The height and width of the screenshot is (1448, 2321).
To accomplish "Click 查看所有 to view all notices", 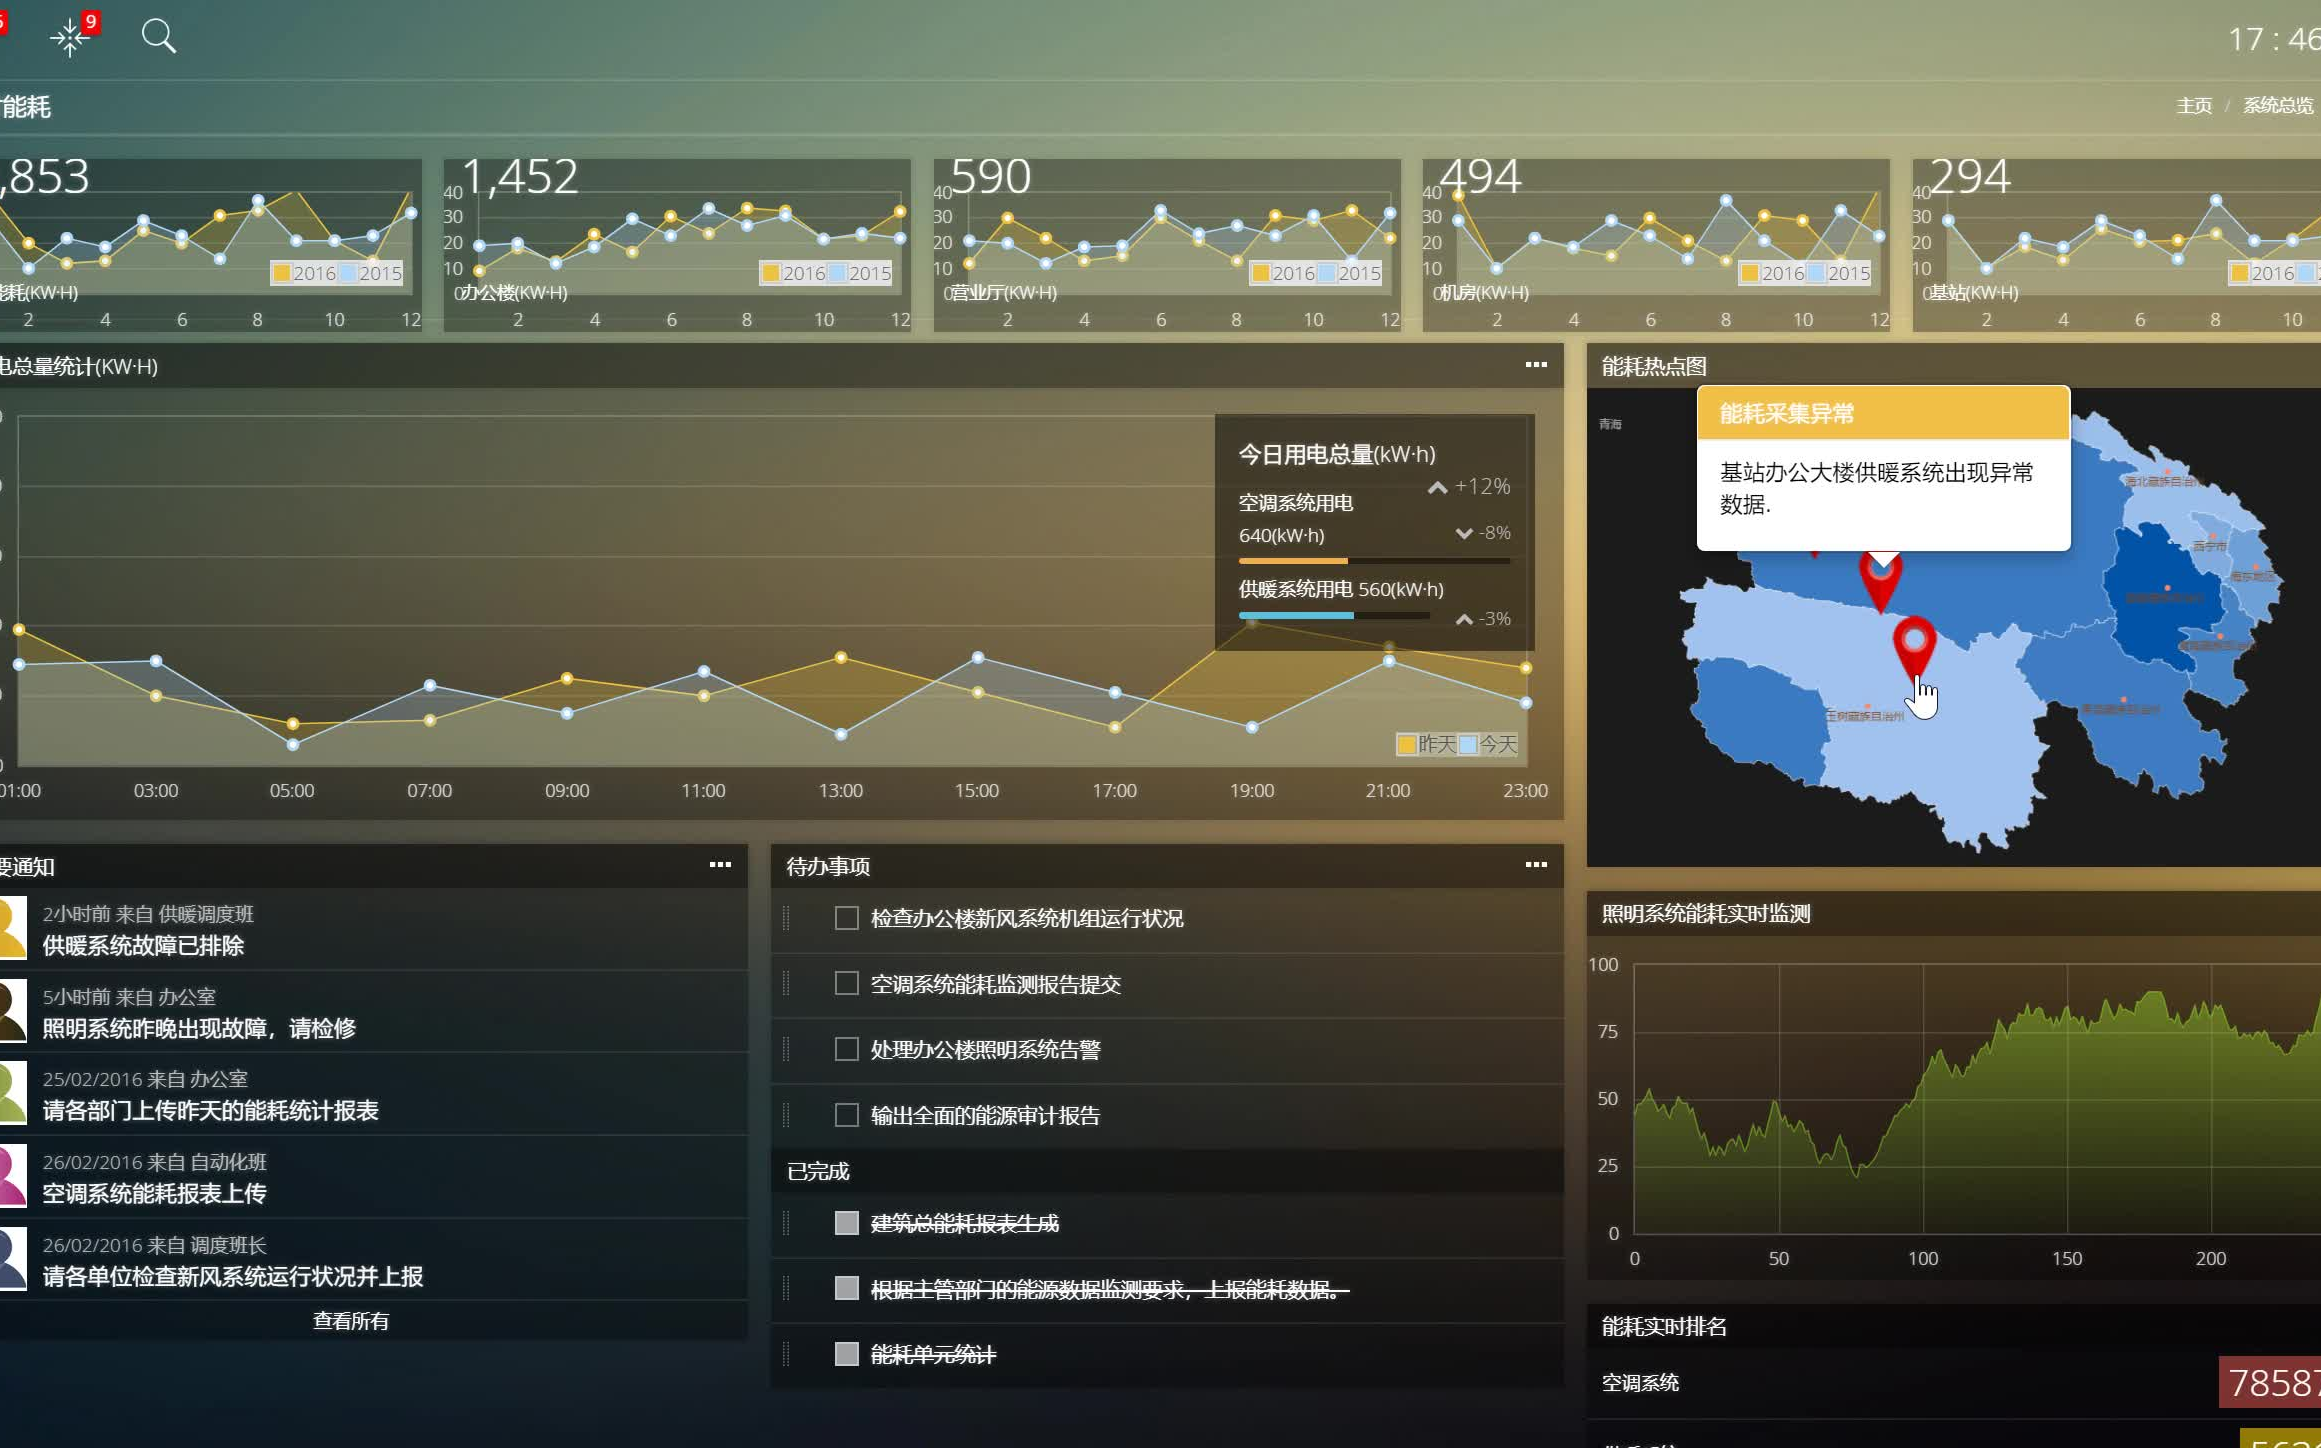I will coord(351,1321).
